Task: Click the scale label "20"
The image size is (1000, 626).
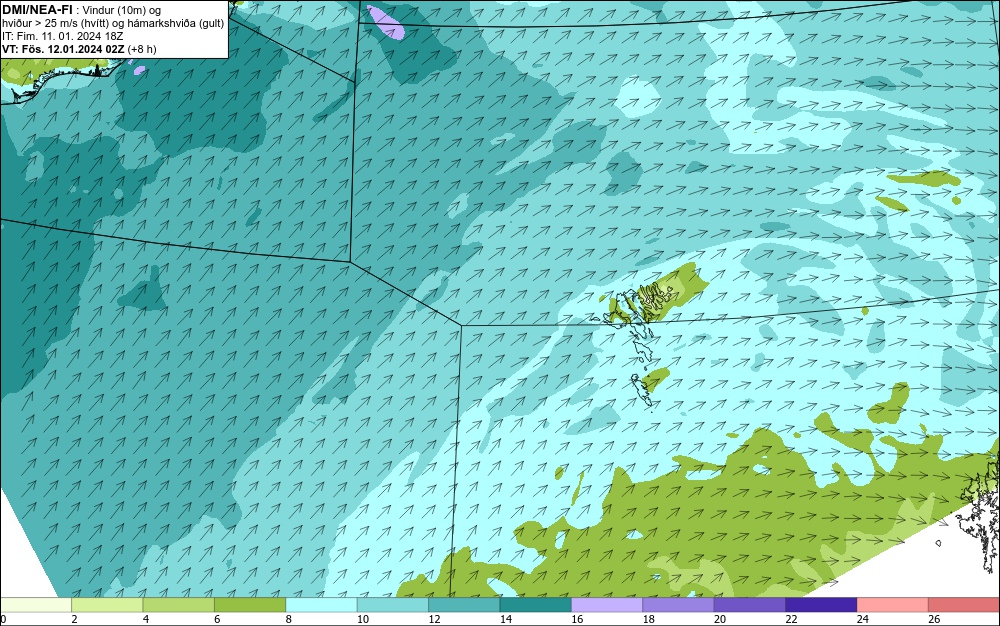Action: [720, 619]
